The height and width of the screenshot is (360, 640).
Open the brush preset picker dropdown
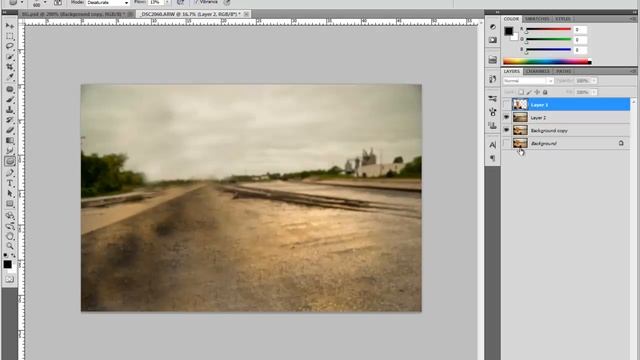point(45,2)
